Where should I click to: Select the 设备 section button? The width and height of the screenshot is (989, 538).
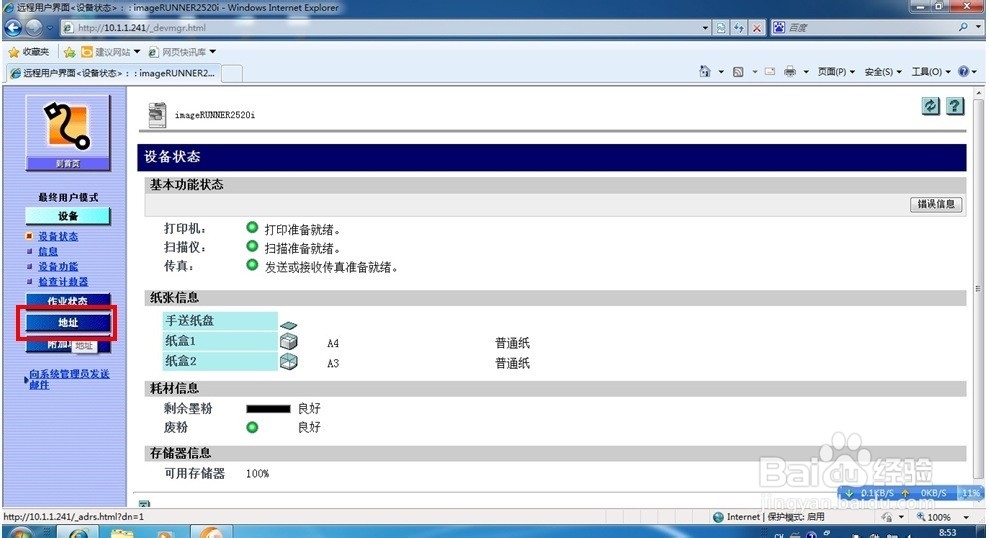(67, 216)
